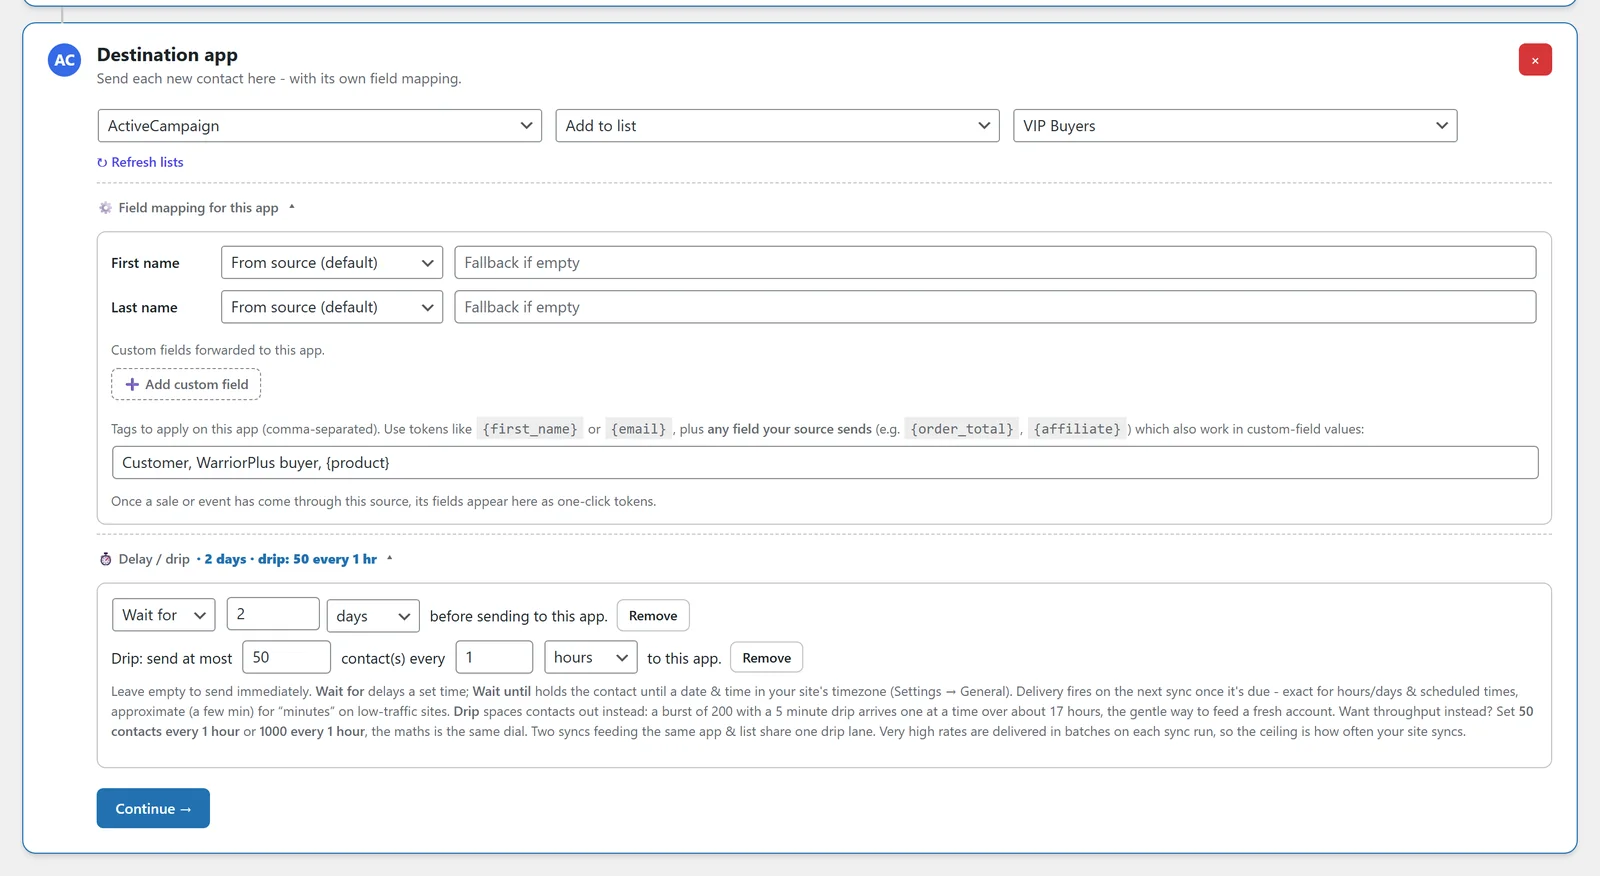Remove the drip setting
The width and height of the screenshot is (1600, 876).
767,658
